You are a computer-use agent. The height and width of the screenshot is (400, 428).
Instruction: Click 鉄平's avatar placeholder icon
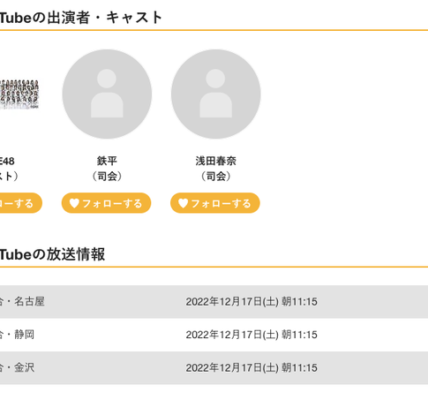107,94
